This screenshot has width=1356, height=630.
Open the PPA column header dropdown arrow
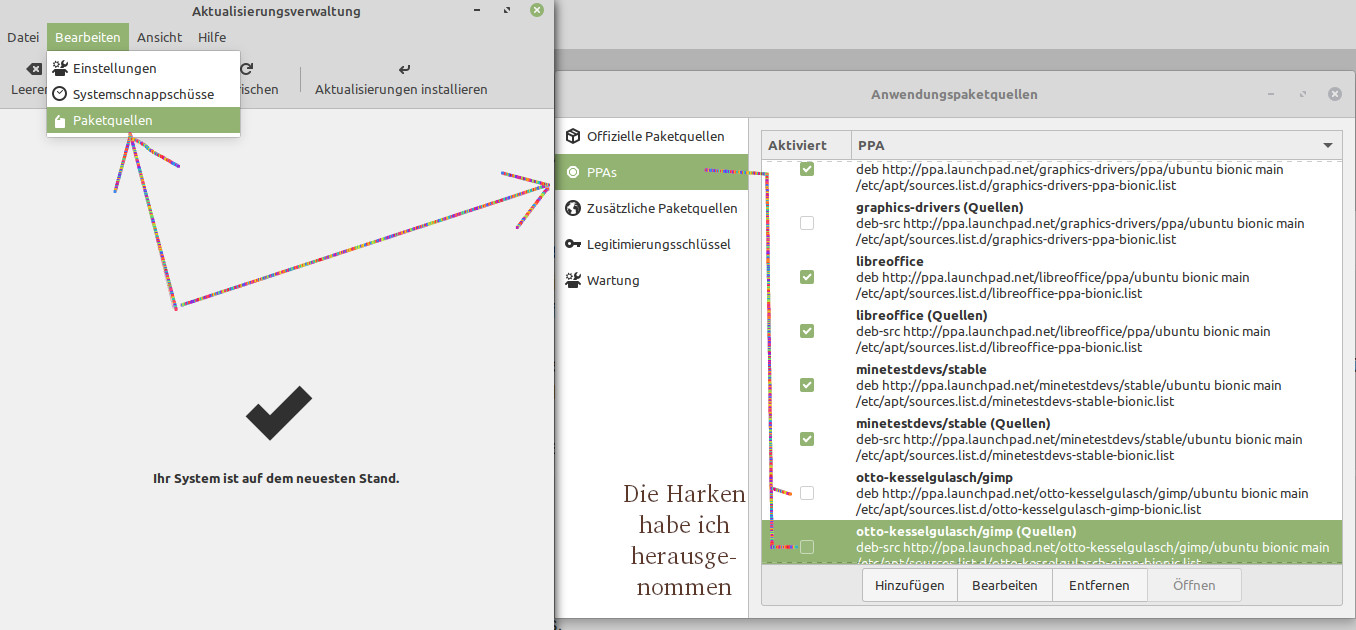pyautogui.click(x=1328, y=146)
